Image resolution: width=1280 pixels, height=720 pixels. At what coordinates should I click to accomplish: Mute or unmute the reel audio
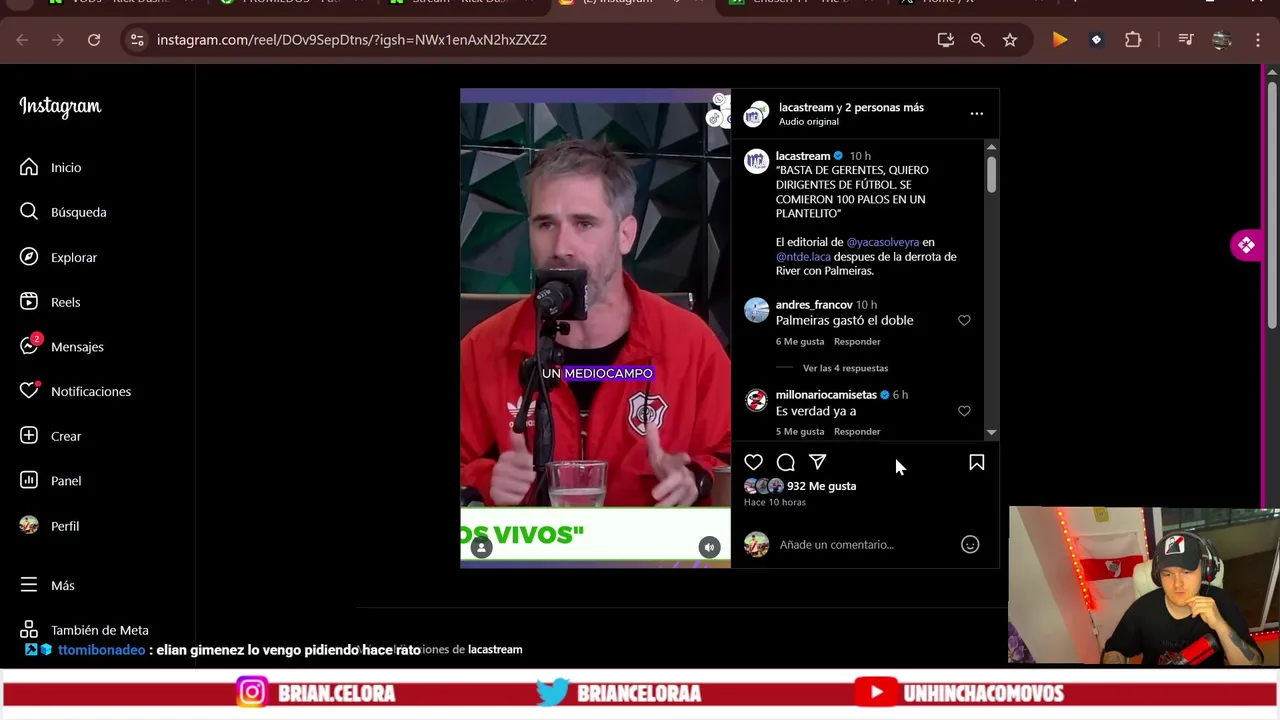click(x=709, y=547)
